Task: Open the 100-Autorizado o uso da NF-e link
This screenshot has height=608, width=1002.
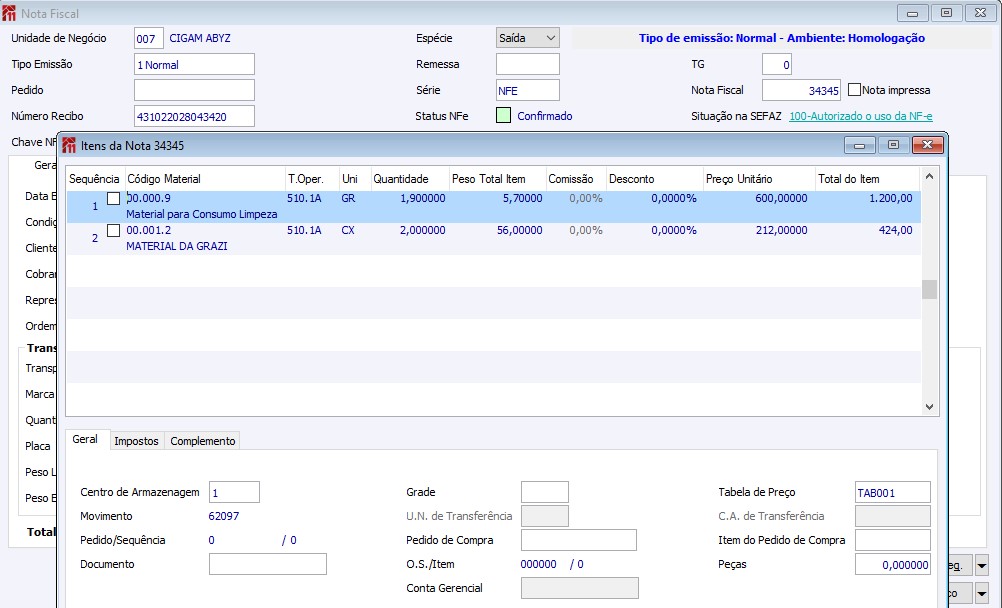Action: pos(860,116)
